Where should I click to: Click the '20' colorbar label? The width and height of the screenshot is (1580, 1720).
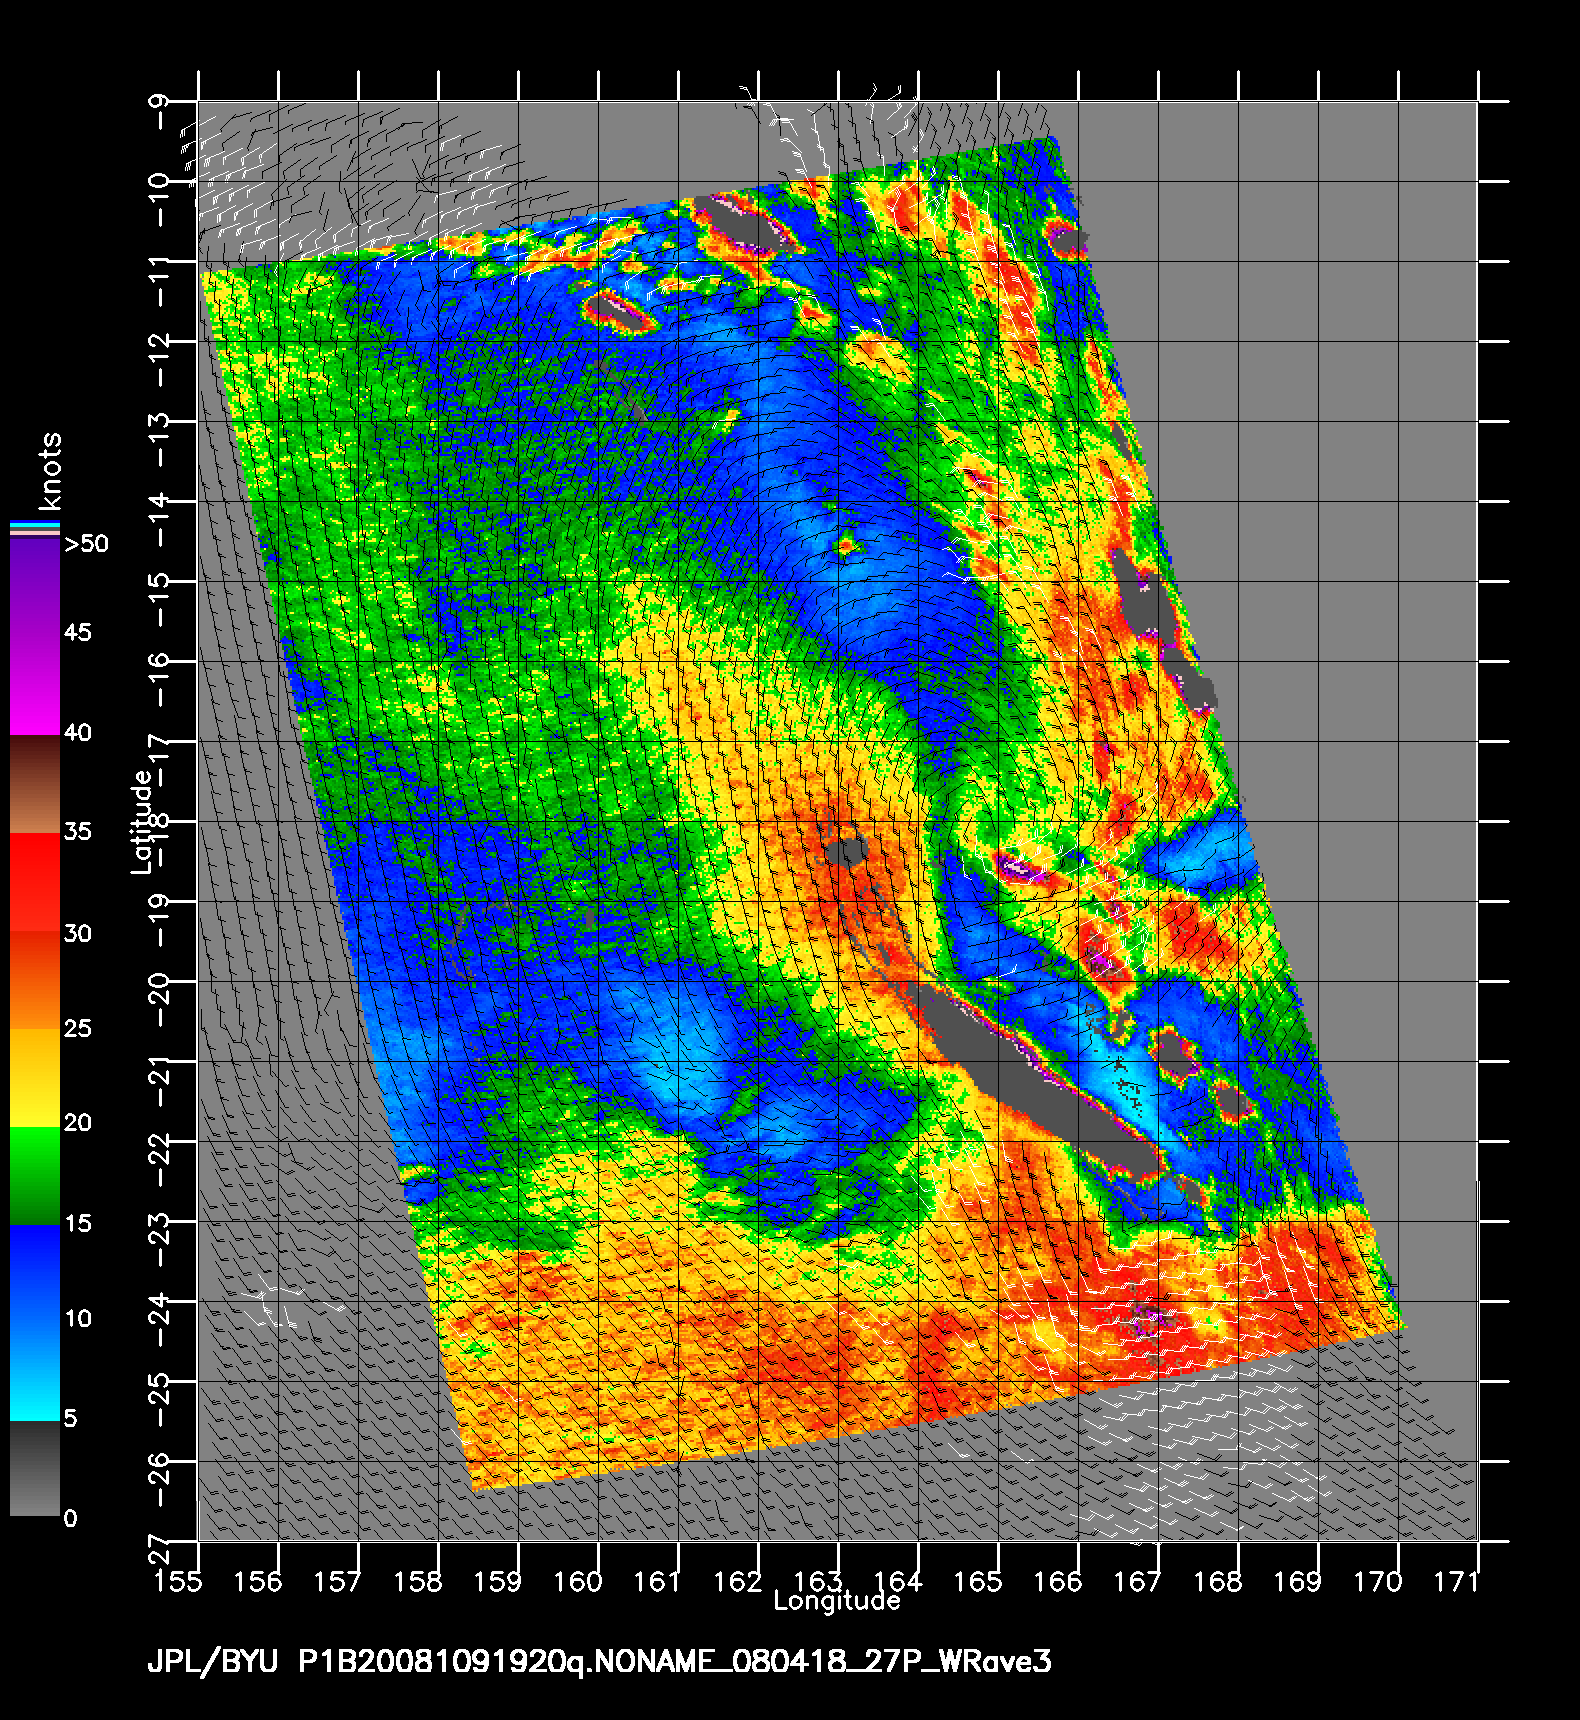tap(78, 1123)
